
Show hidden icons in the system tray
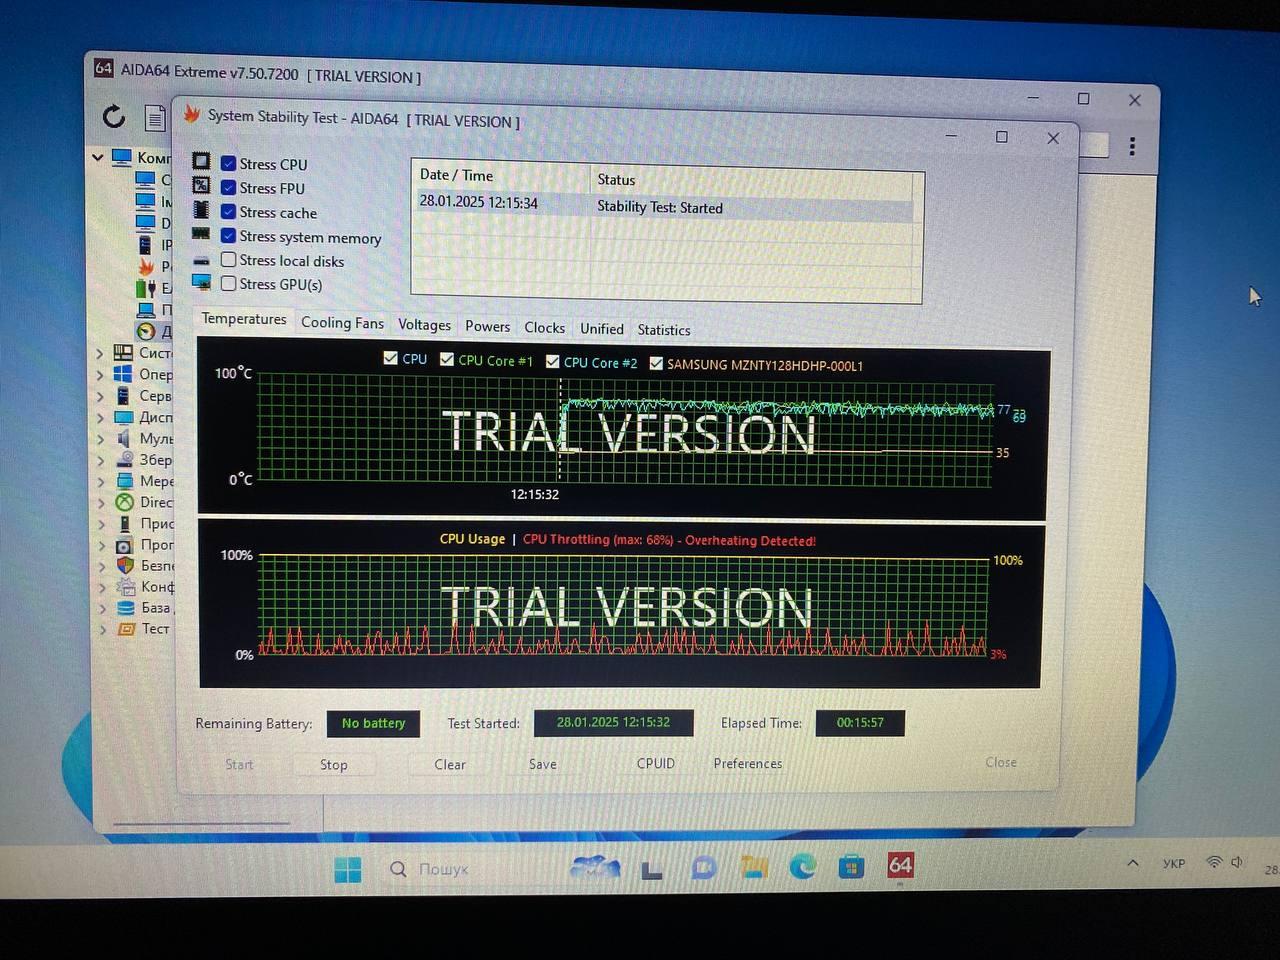click(1132, 863)
